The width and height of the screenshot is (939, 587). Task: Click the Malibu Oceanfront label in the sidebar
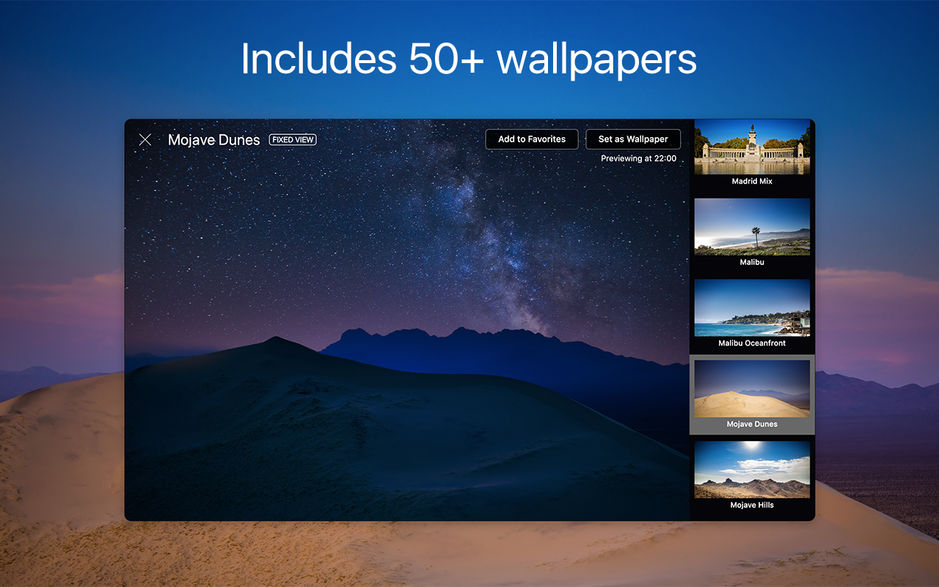coord(751,342)
